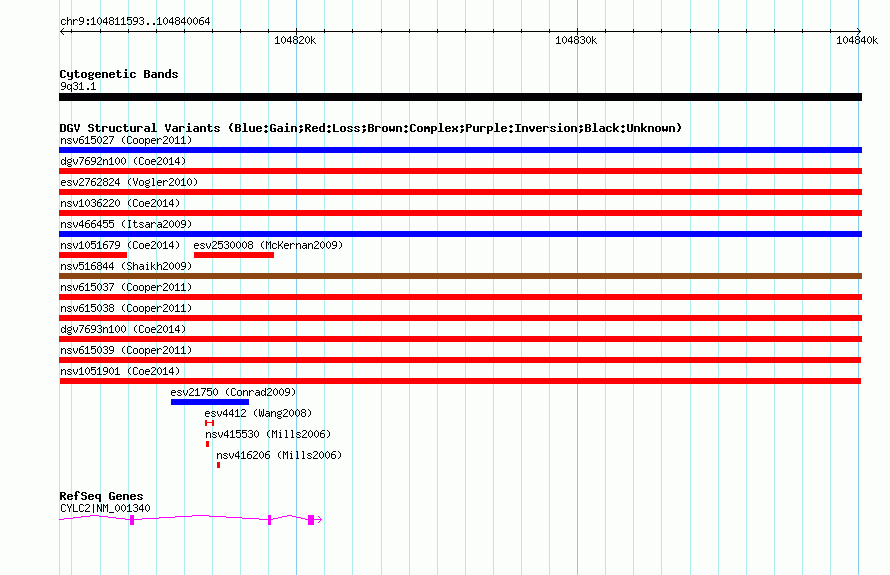Screen dimensions: 890x575
Task: Open variant label nsv1036220 (Coe2014)
Action: click(120, 203)
